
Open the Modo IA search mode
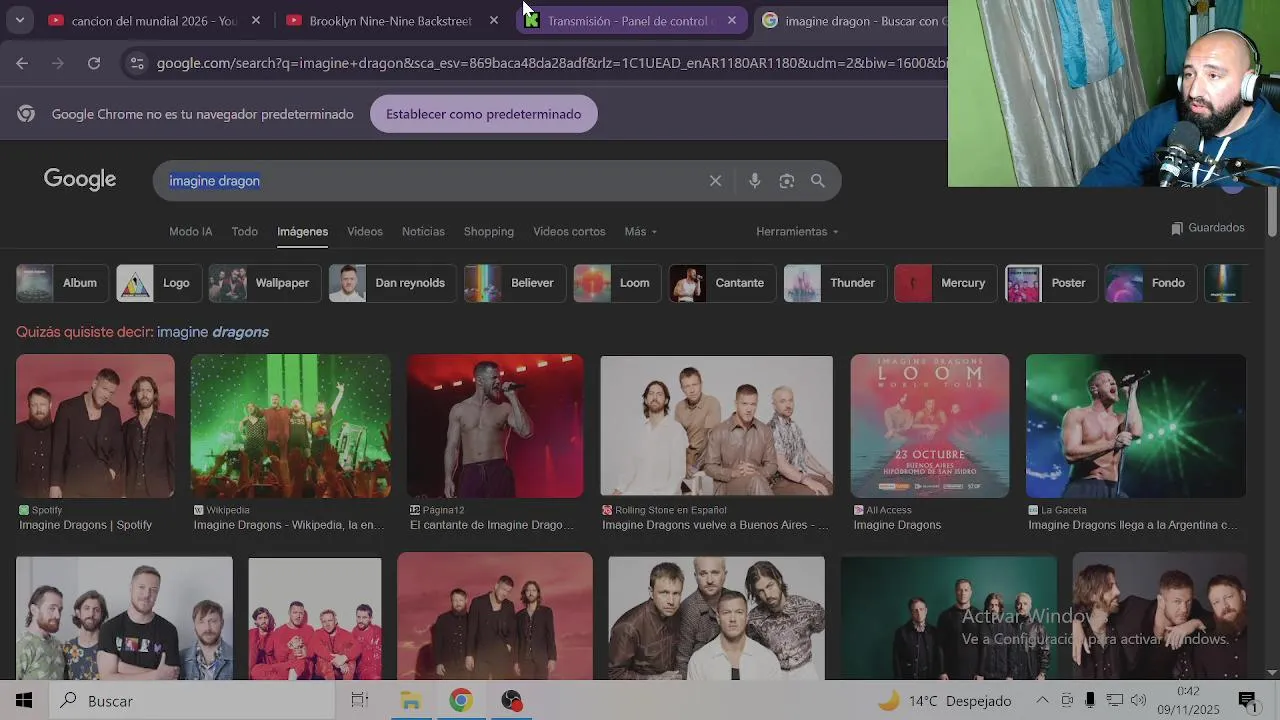[191, 231]
